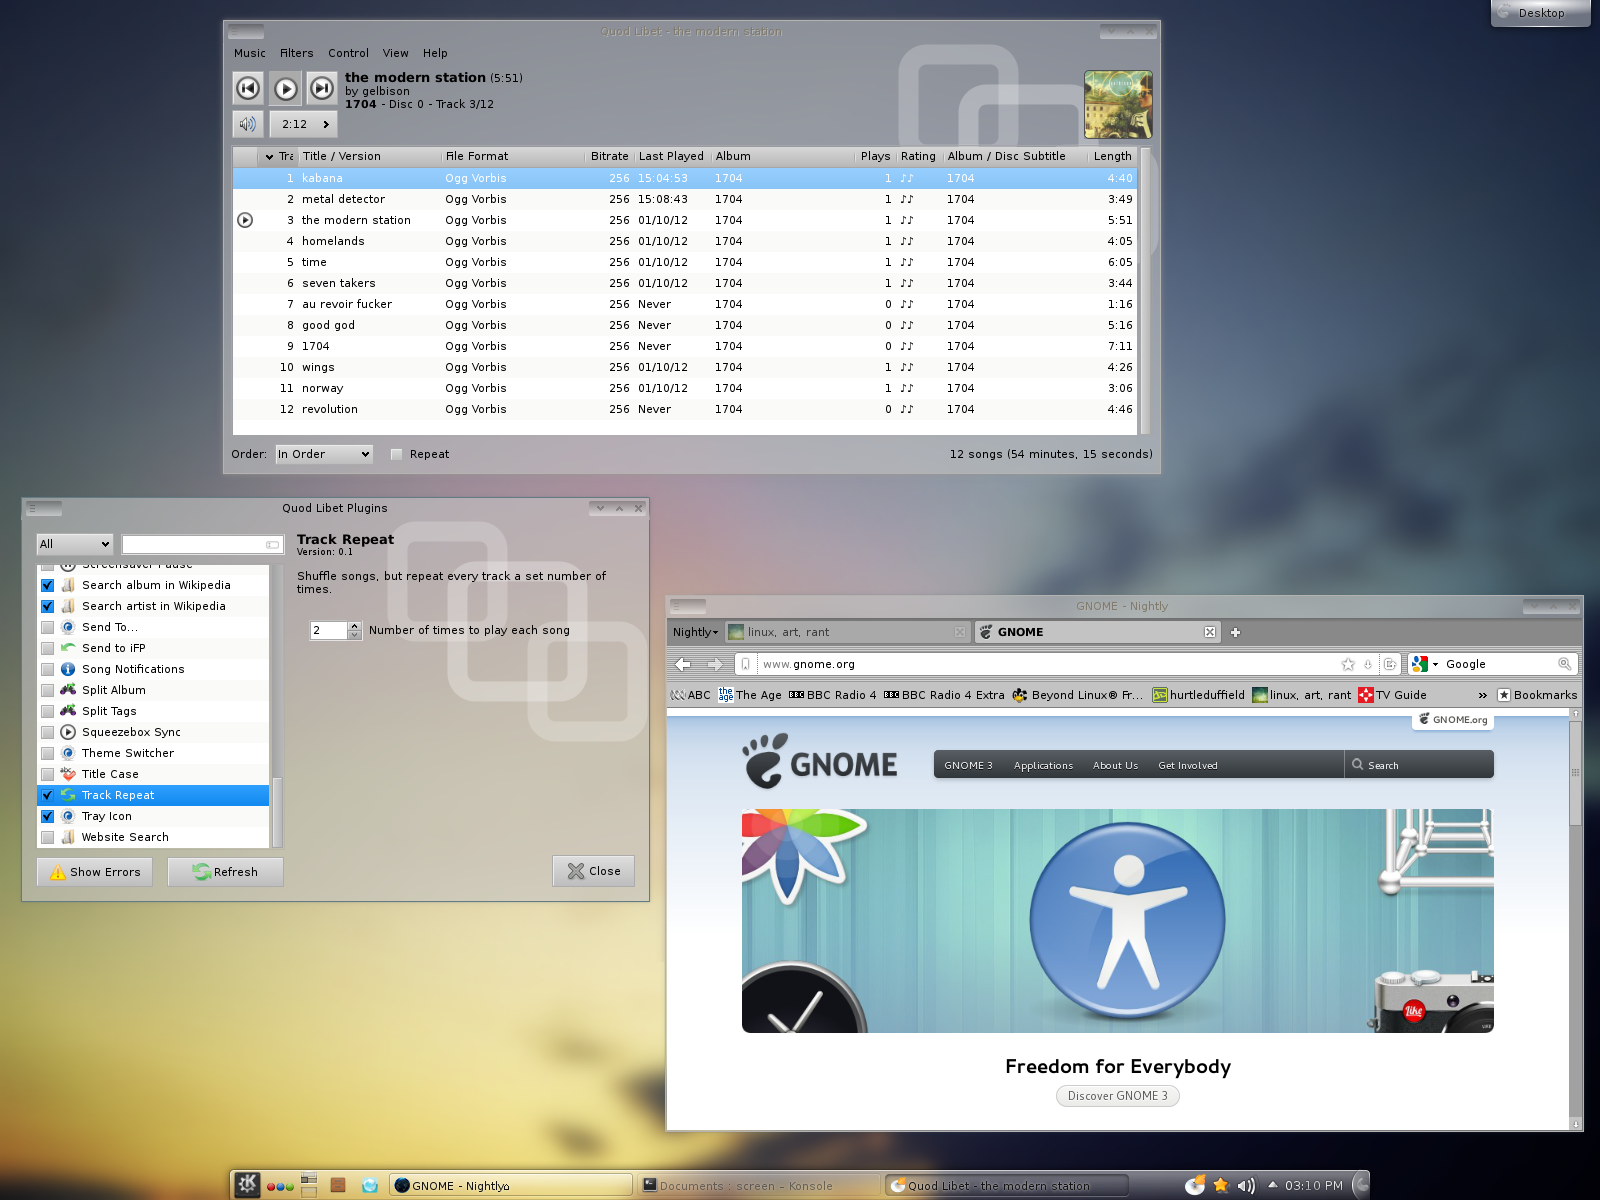Viewport: 1600px width, 1200px height.
Task: Click the browser back arrow
Action: [683, 664]
